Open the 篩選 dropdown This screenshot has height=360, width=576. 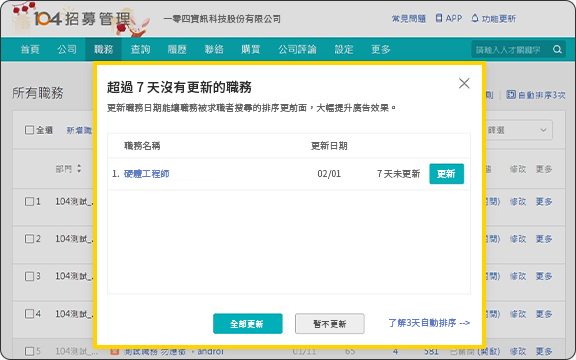519,130
